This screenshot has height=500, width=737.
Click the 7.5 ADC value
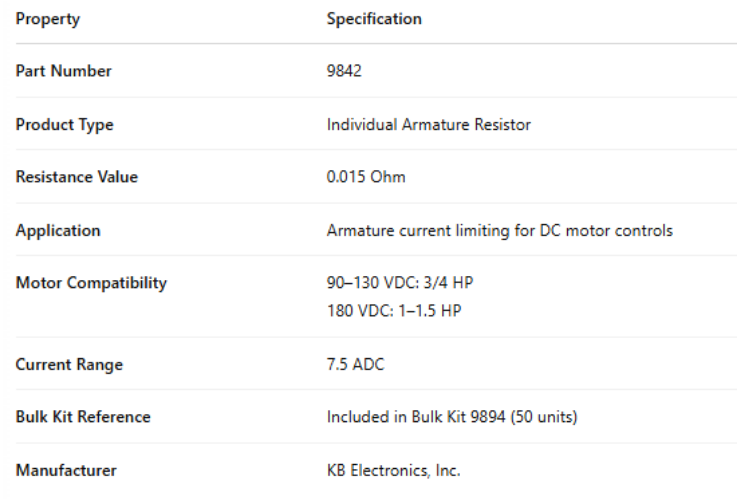point(355,365)
